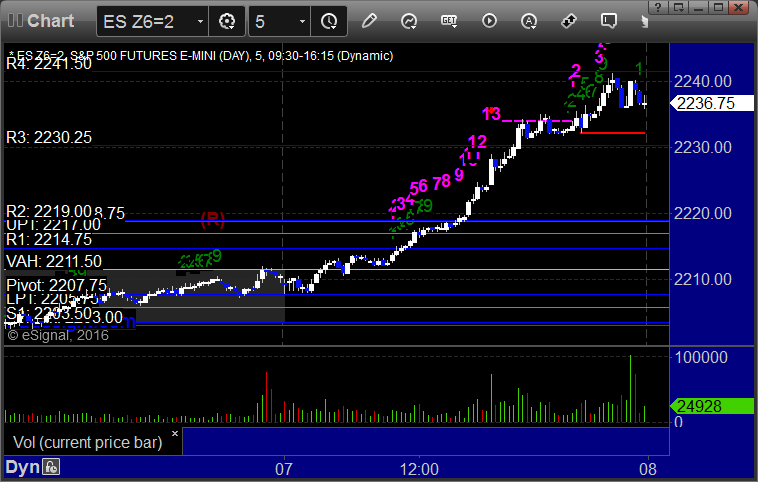Click the Chart title grip handle

tap(15, 21)
